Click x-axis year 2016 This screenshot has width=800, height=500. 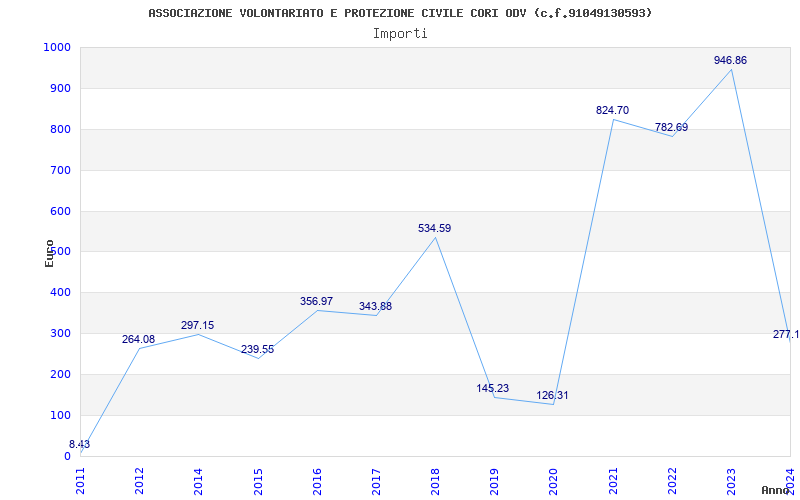click(317, 481)
